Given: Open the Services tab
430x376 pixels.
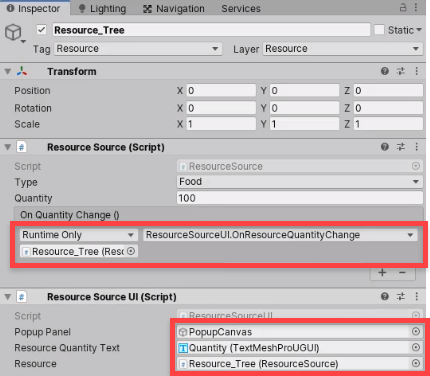Looking at the screenshot, I should point(241,9).
